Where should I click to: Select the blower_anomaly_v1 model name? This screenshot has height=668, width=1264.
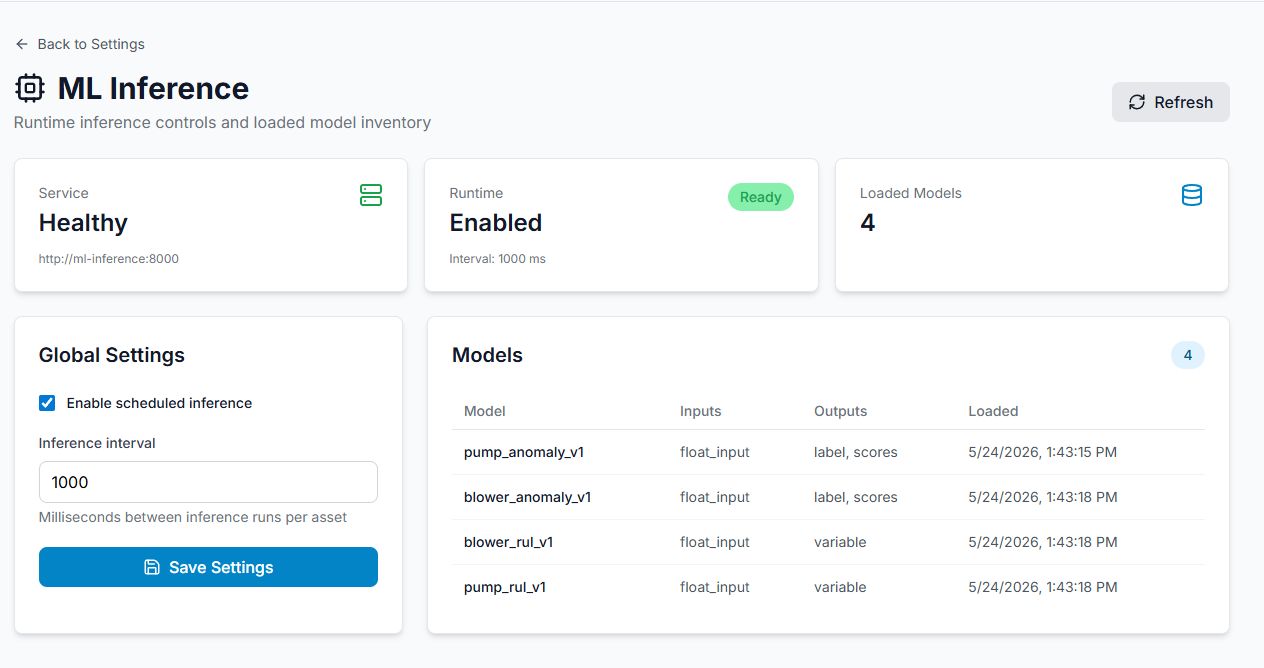tap(528, 497)
